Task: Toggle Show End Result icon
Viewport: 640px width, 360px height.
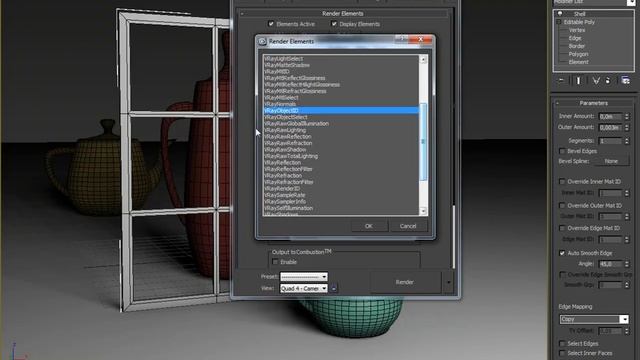Action: (x=578, y=80)
